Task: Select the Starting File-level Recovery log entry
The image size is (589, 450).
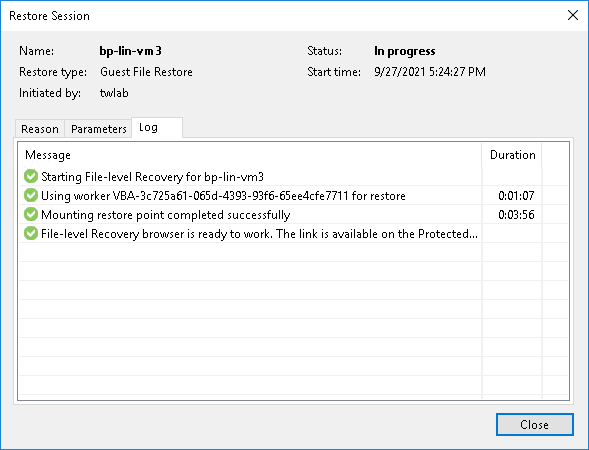Action: click(x=293, y=177)
